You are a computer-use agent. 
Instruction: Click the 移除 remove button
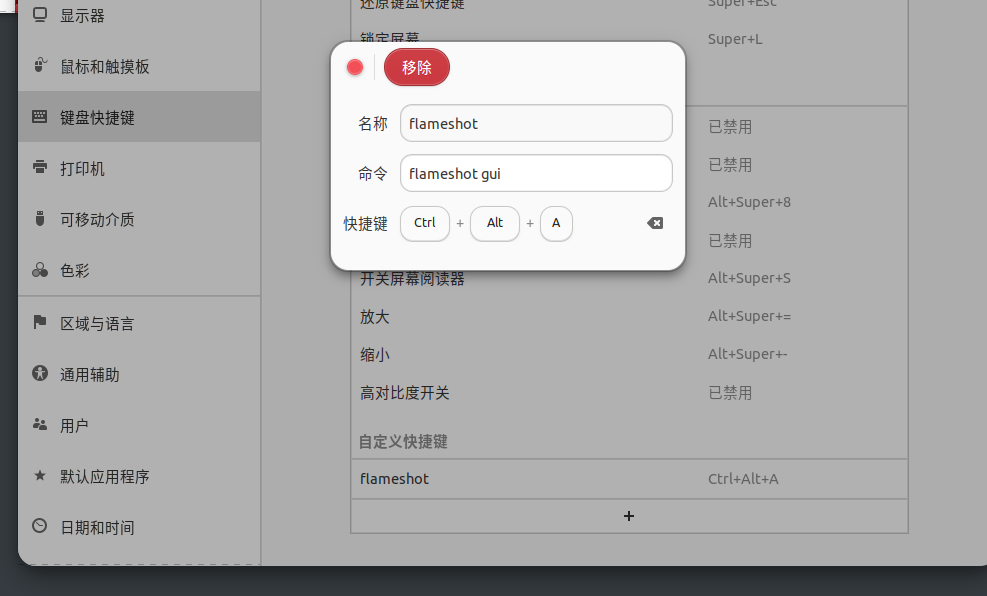417,67
